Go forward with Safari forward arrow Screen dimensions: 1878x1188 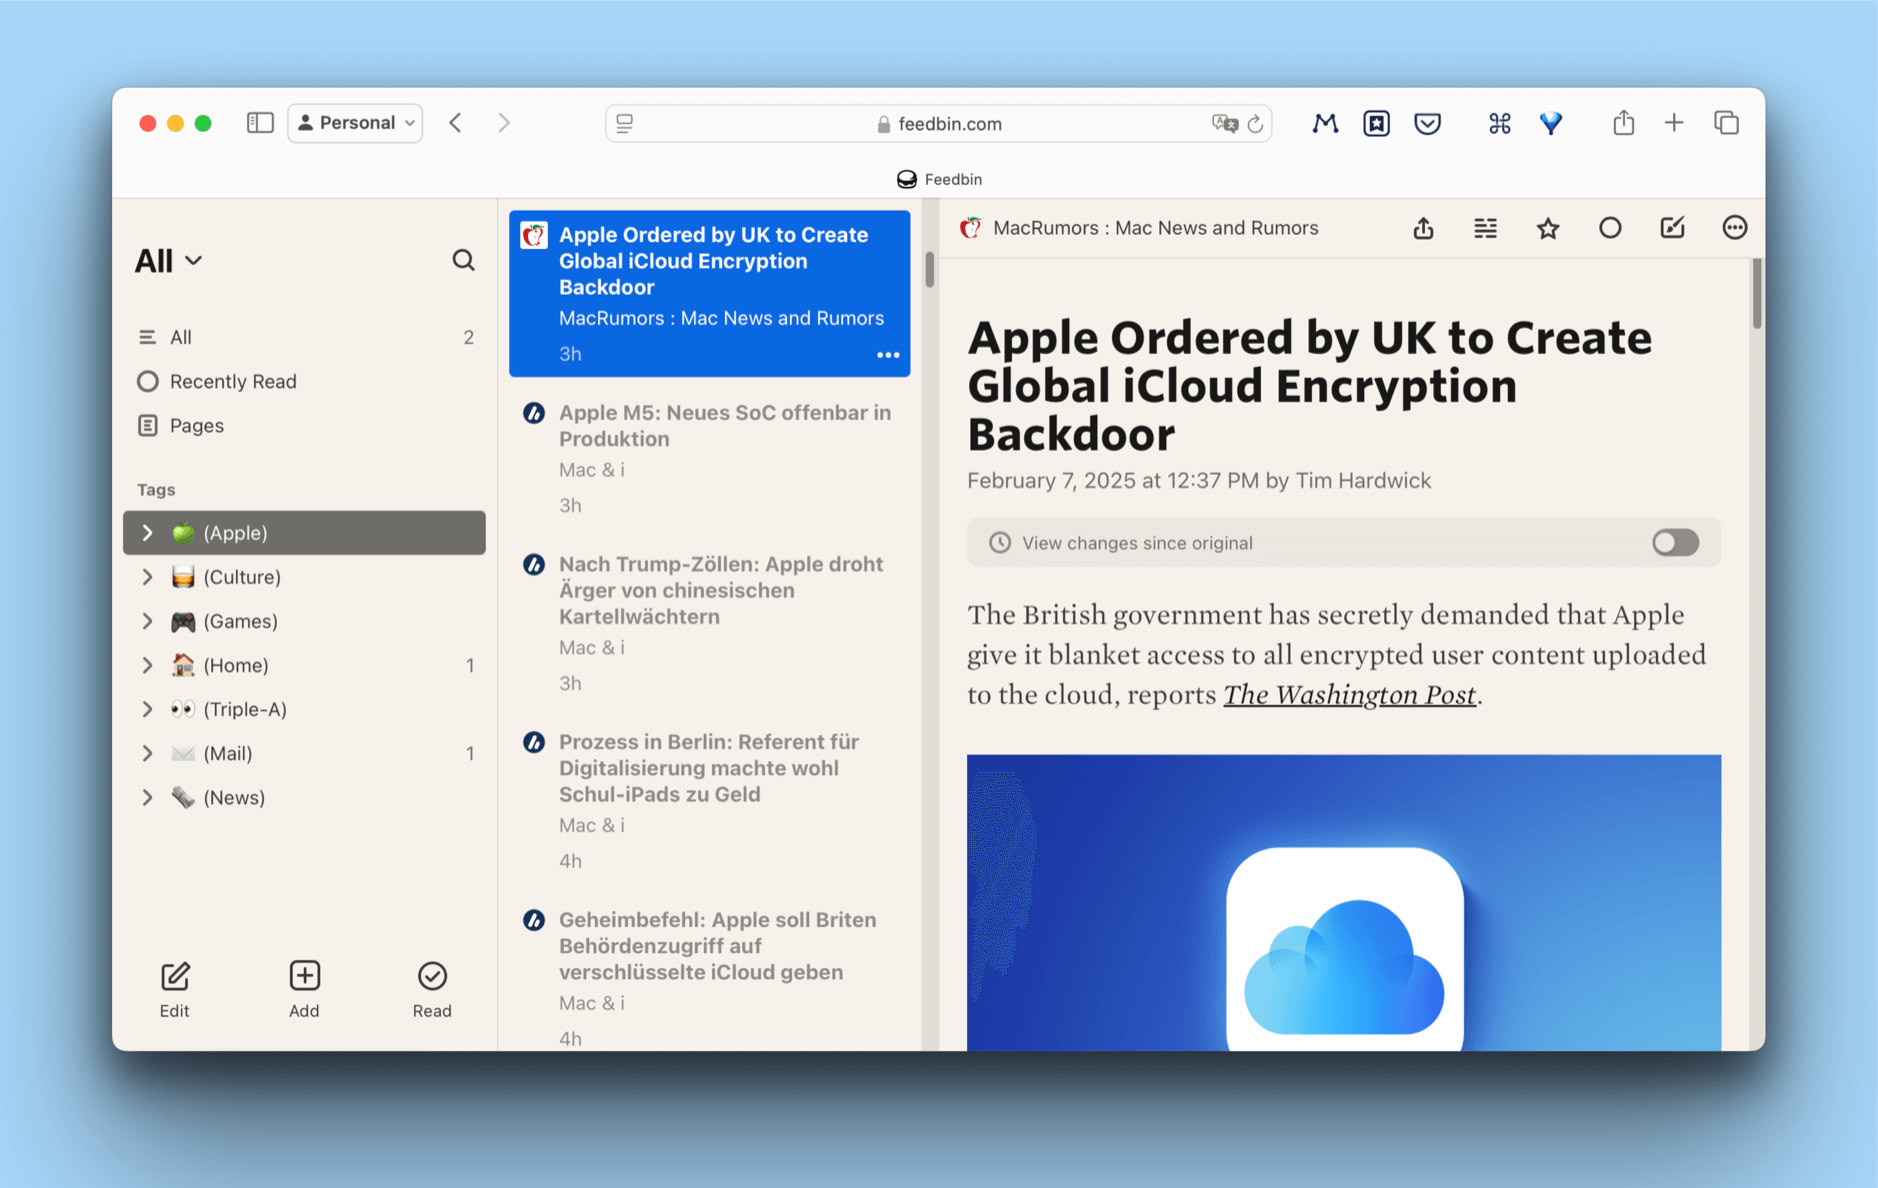(x=504, y=123)
